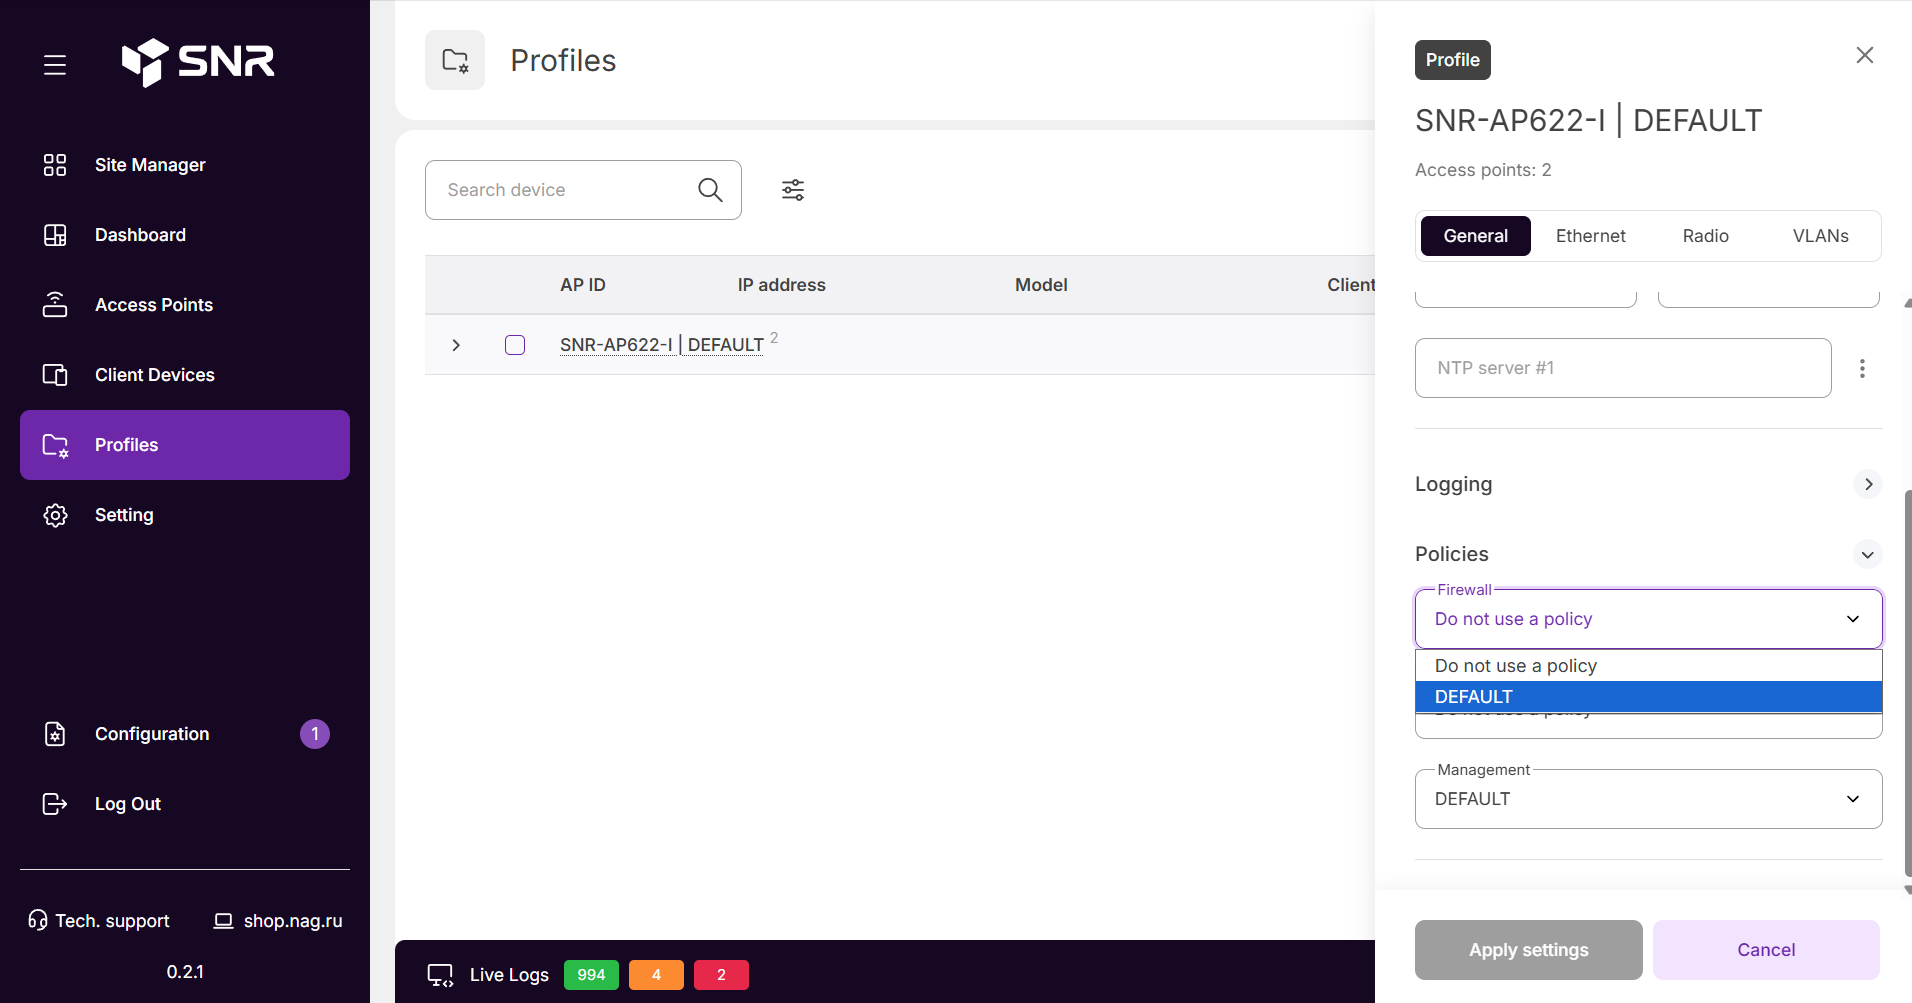The width and height of the screenshot is (1912, 1003).
Task: Open the Management policy dropdown
Action: pos(1648,799)
